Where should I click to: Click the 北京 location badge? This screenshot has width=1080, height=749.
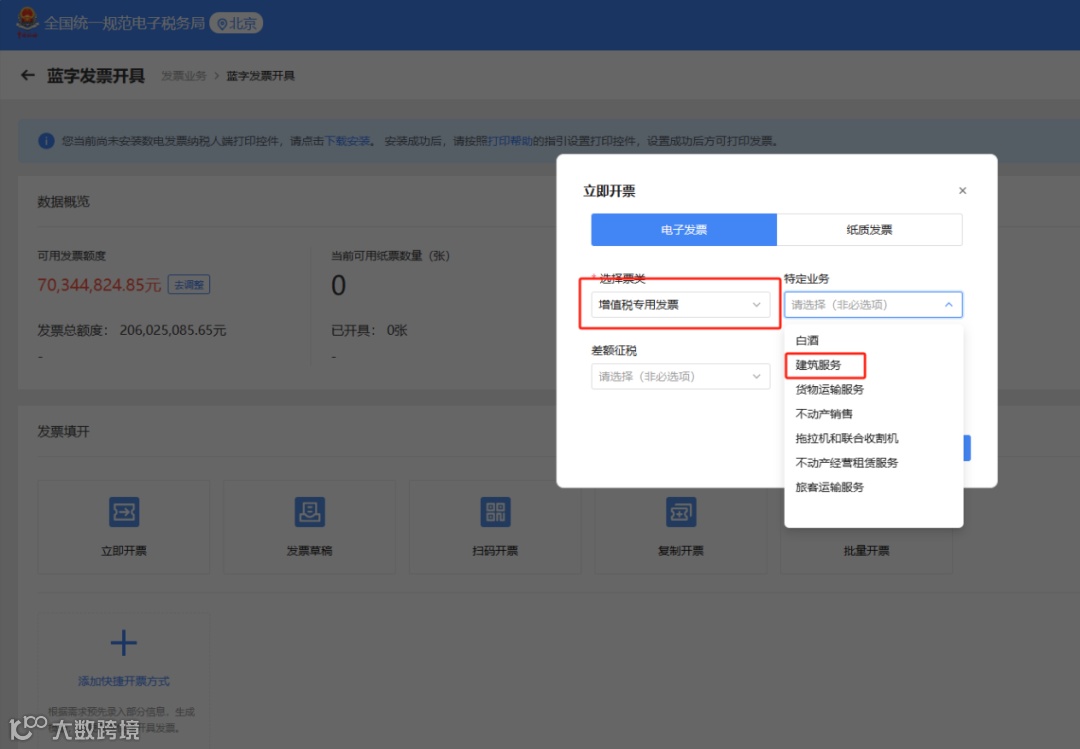point(236,23)
